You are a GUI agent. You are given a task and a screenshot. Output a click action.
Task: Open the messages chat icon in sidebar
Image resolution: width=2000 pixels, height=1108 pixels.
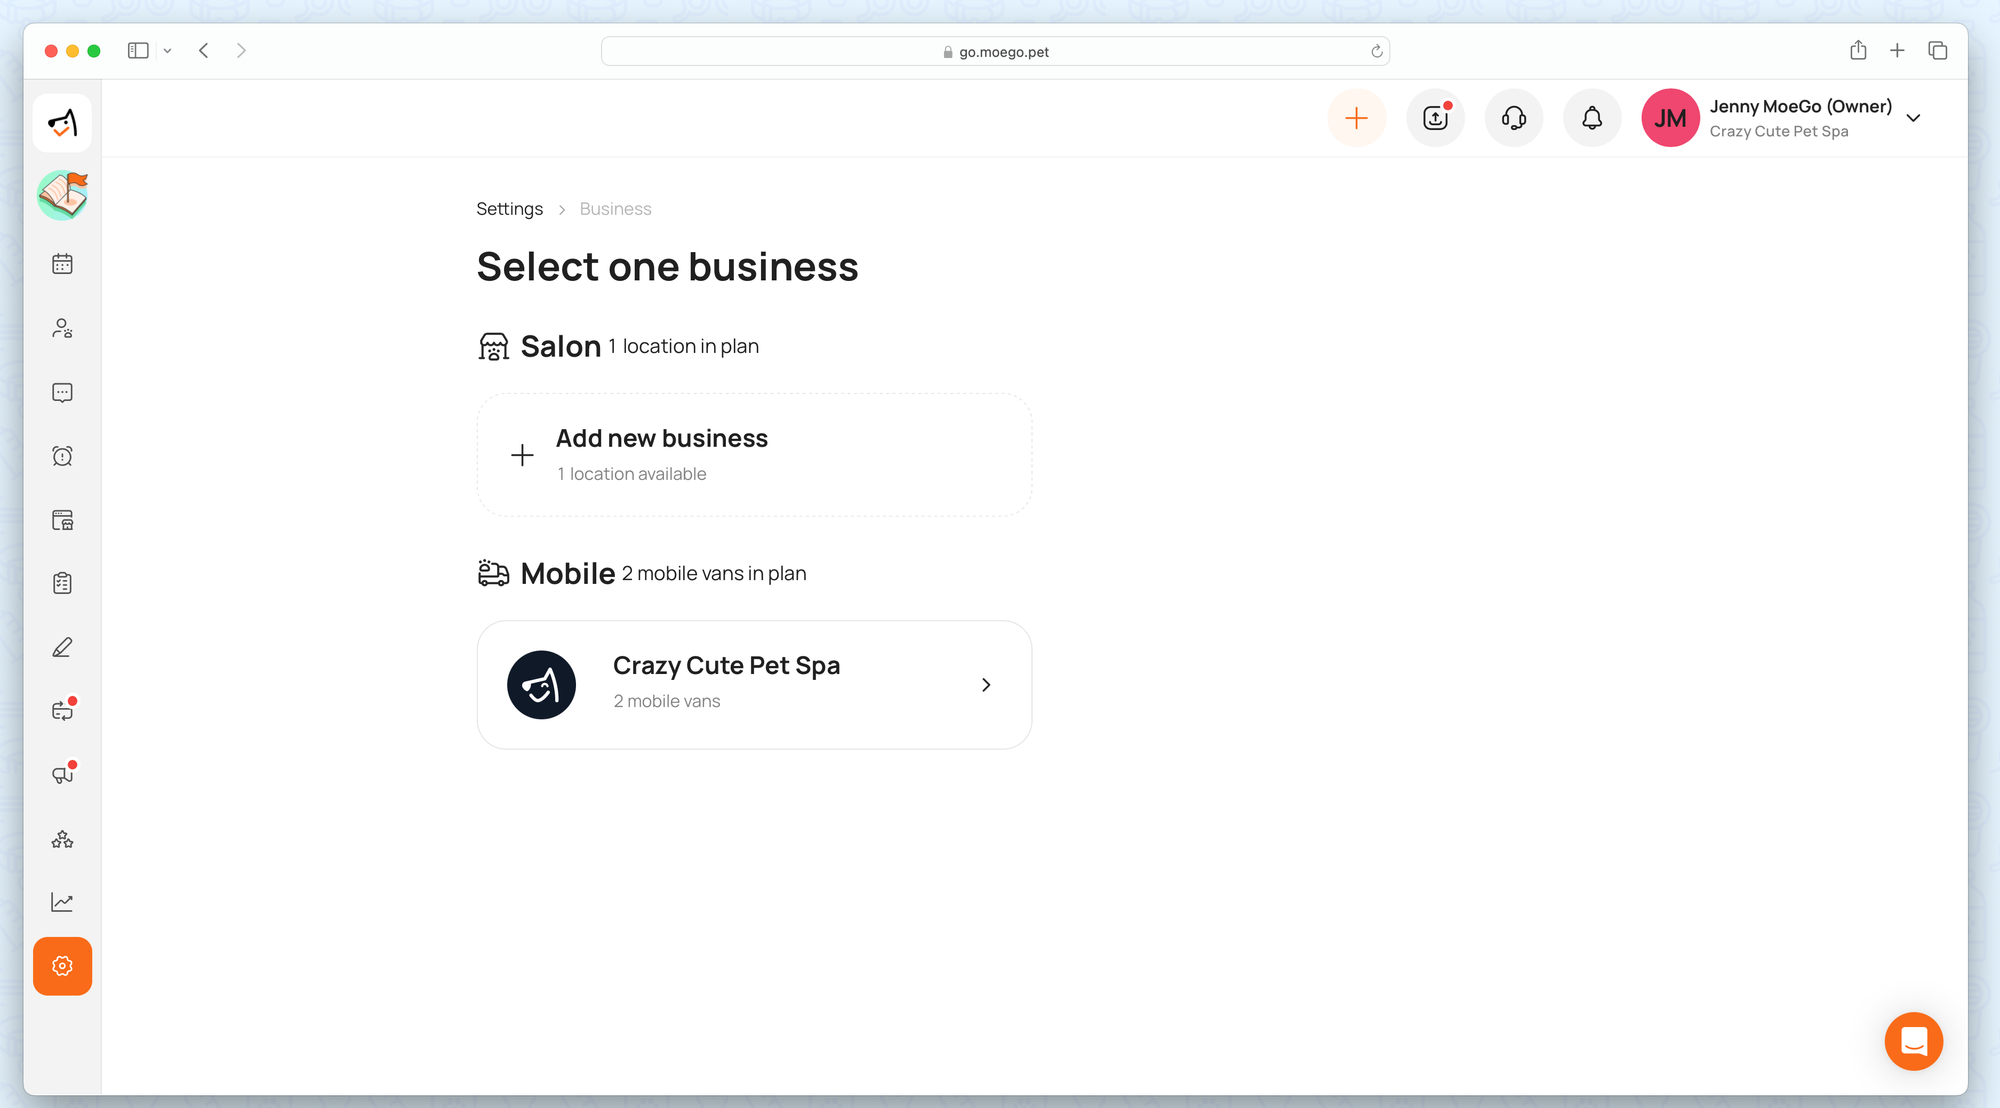point(62,392)
